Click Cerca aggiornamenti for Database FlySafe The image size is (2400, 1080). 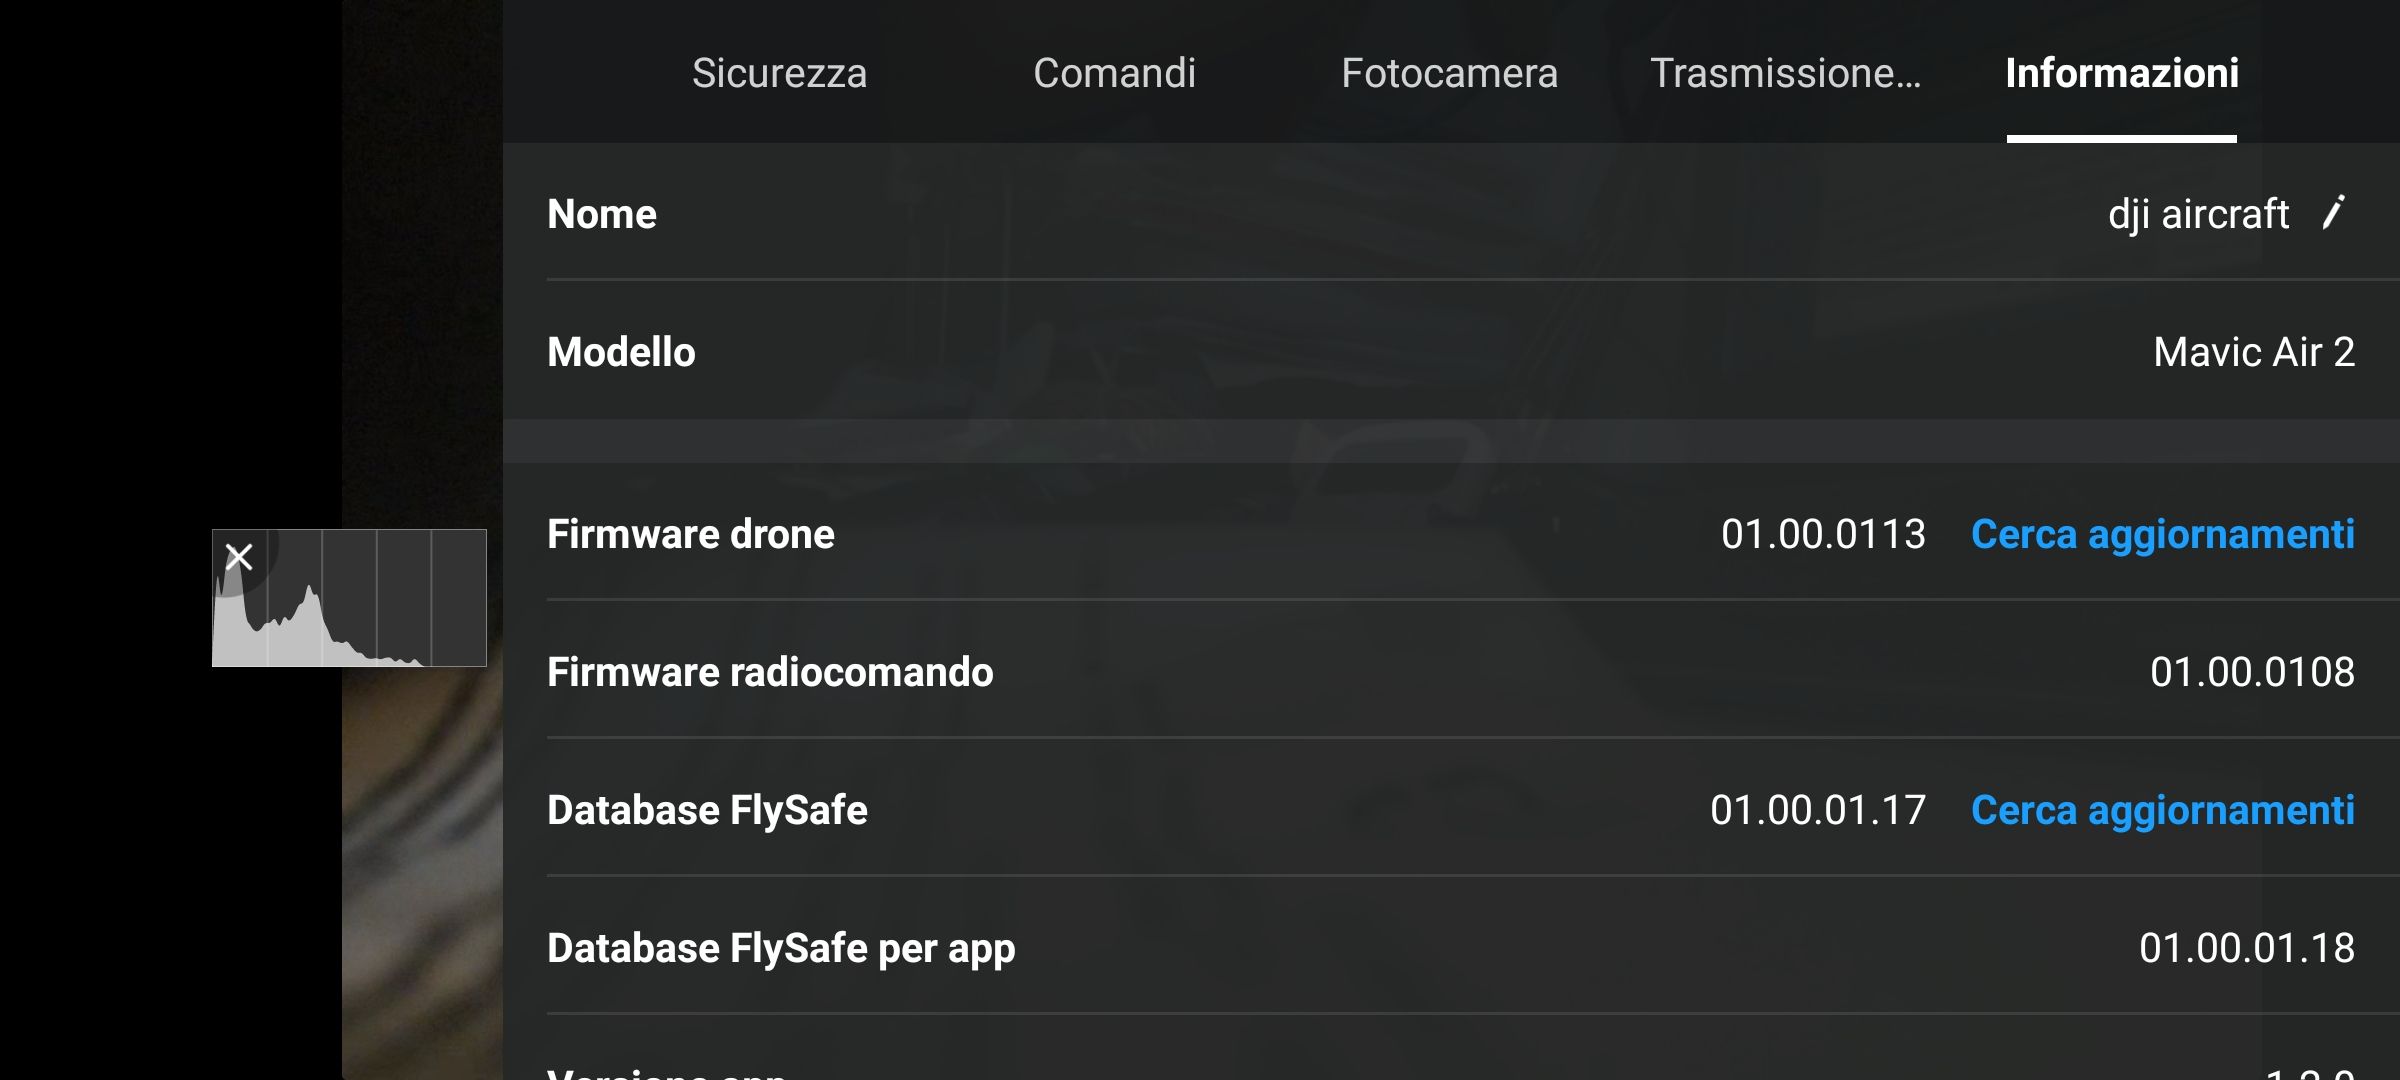point(2162,810)
